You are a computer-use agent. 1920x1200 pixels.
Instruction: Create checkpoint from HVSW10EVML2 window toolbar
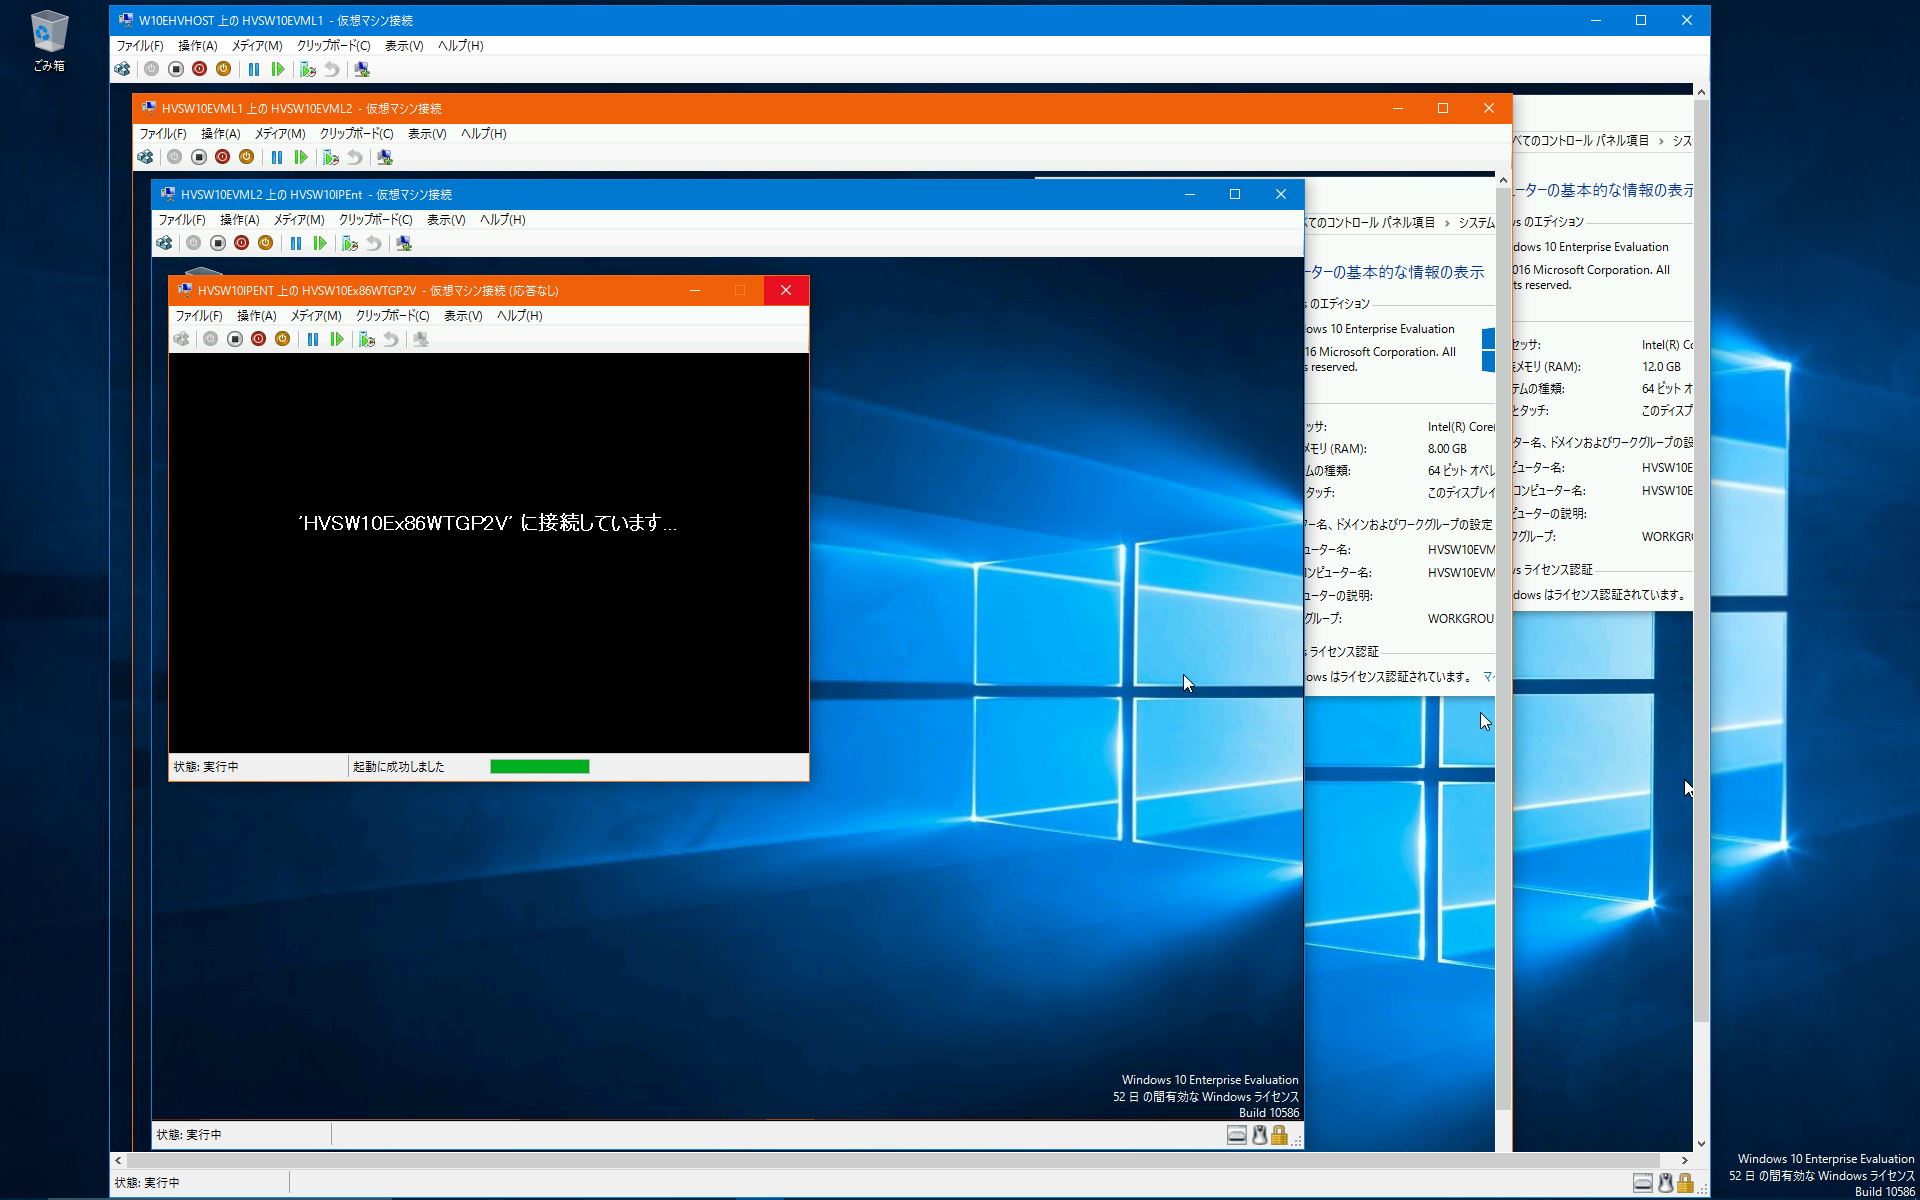point(331,157)
